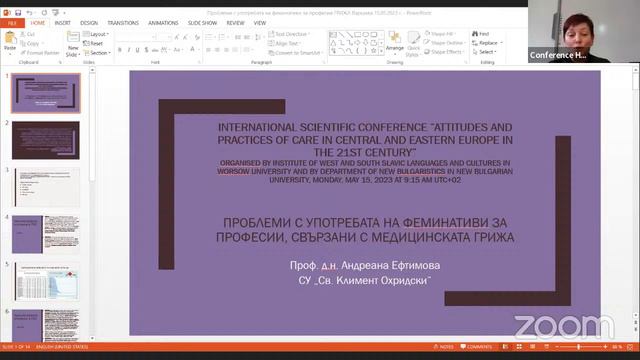640x360 pixels.
Task: Toggle the Comments pane
Action: click(x=476, y=347)
